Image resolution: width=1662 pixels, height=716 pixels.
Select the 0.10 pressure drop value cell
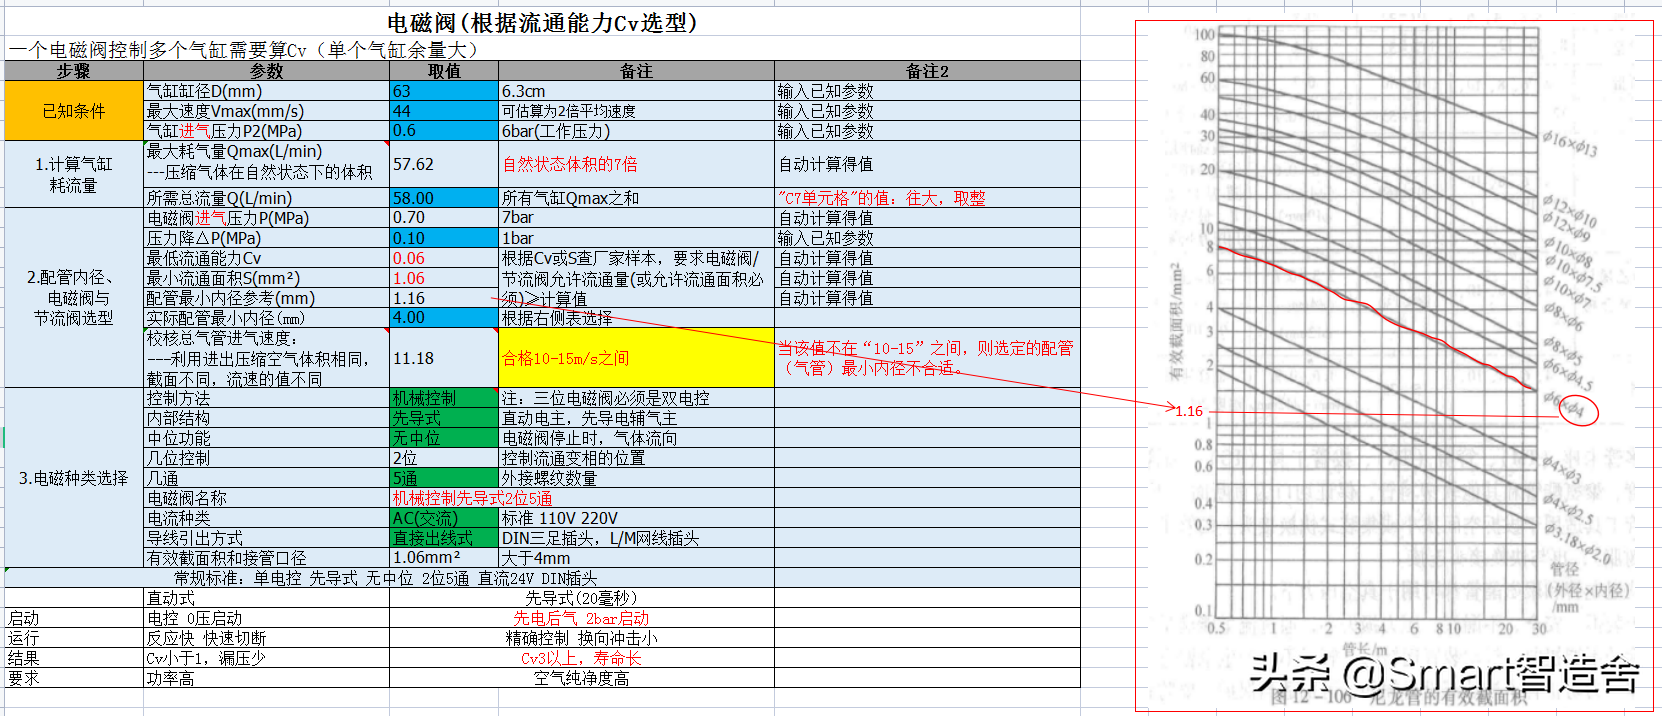click(443, 238)
